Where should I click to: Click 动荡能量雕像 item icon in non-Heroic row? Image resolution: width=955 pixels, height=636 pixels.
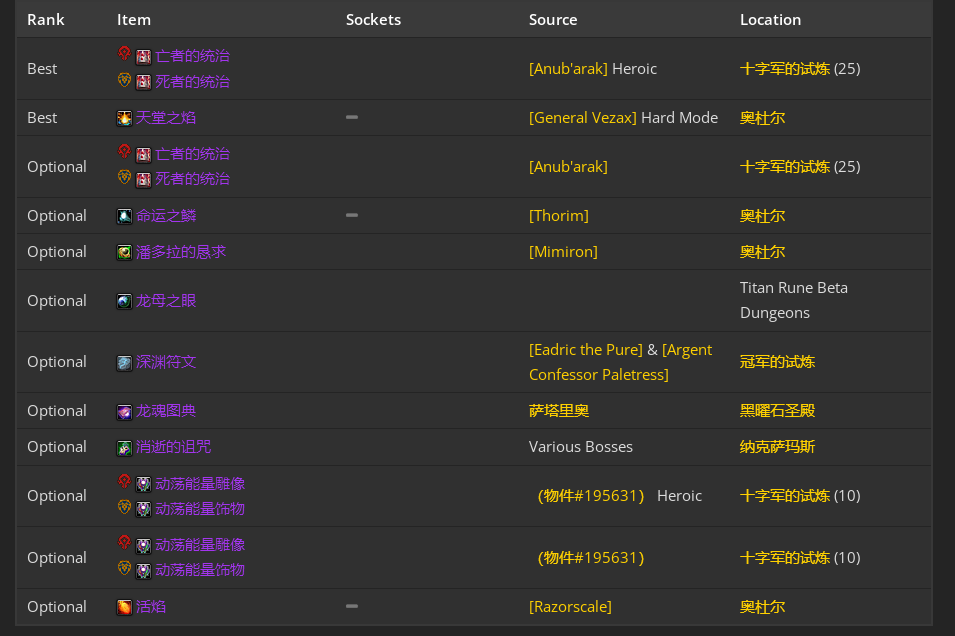tap(143, 546)
